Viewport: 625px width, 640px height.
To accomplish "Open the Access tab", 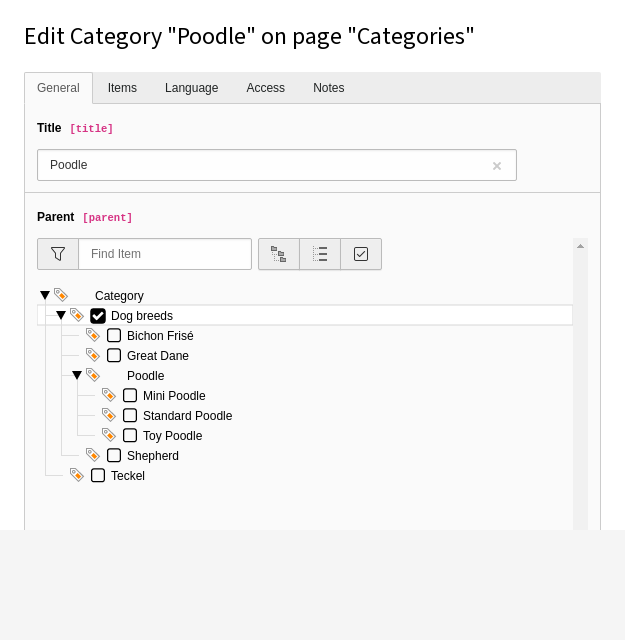I will [x=265, y=88].
